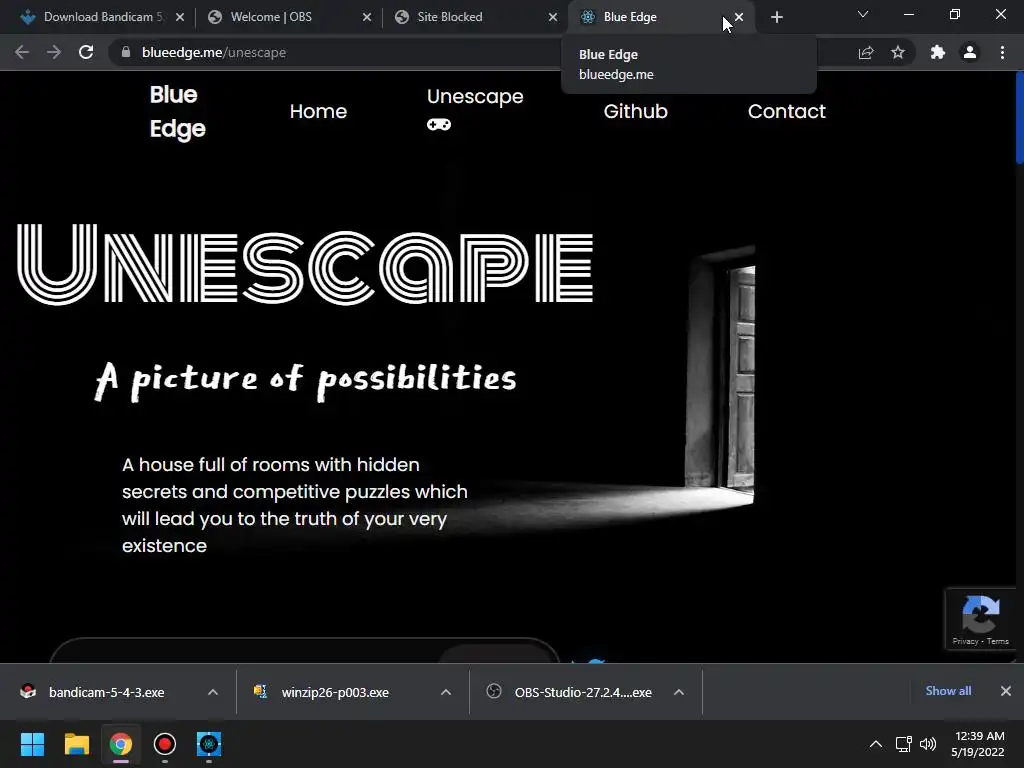The width and height of the screenshot is (1024, 768).
Task: Expand options for OBS-Studio download
Action: coord(679,692)
